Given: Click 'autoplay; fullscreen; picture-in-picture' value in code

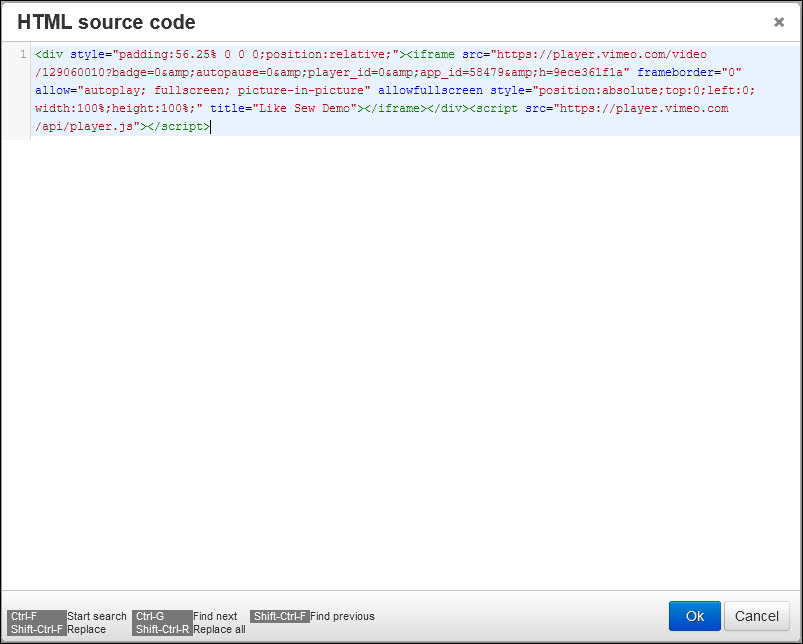Looking at the screenshot, I should (x=224, y=91).
